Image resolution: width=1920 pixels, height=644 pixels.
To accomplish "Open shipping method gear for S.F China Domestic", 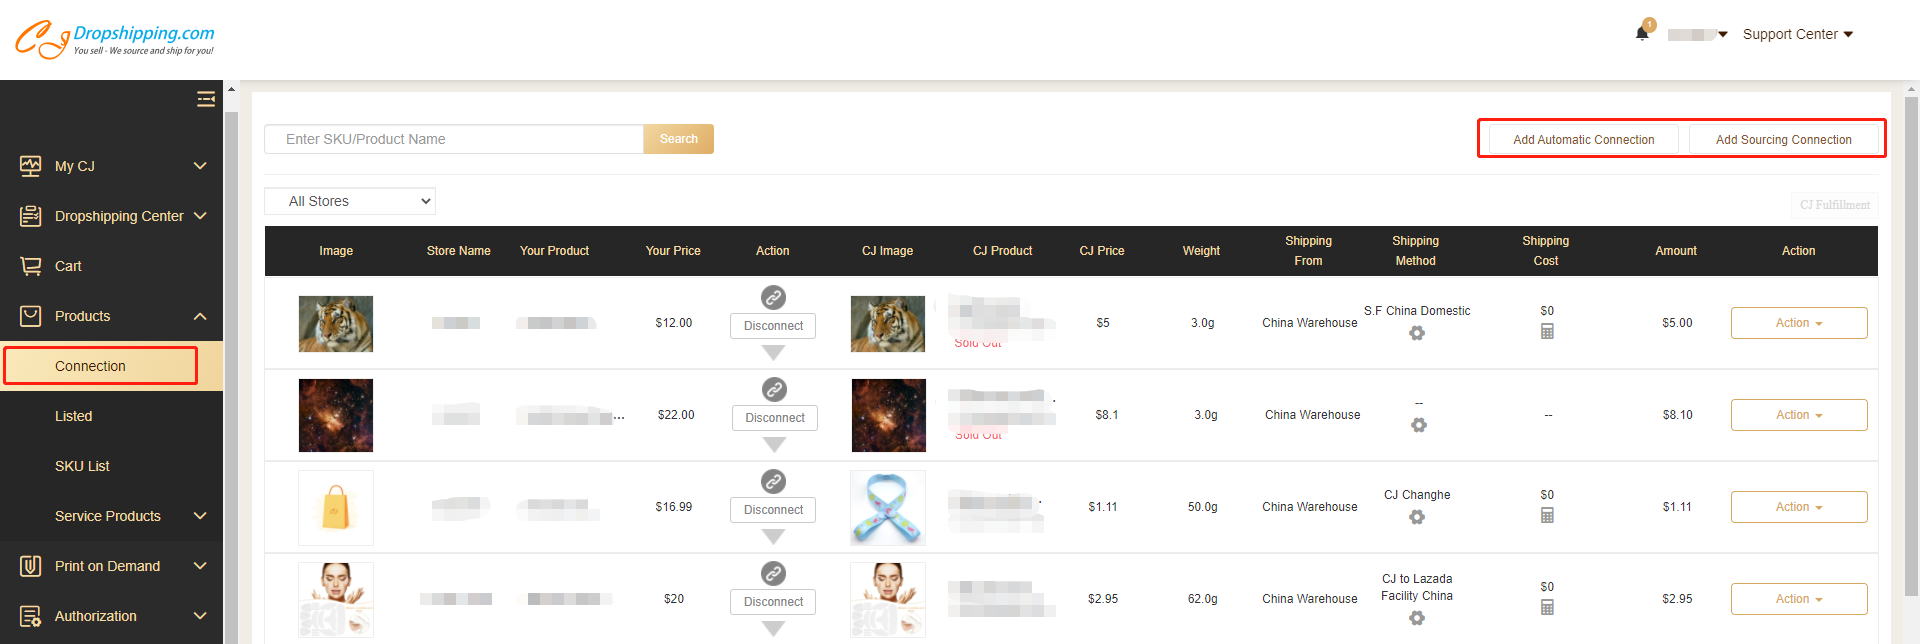I will 1417,333.
